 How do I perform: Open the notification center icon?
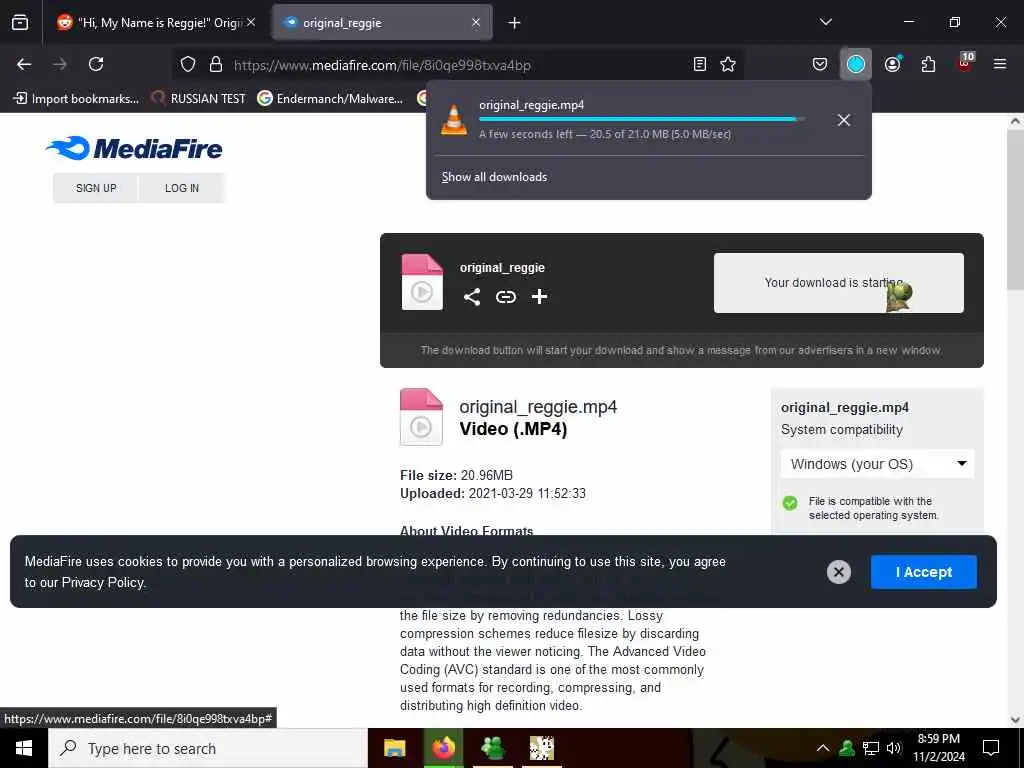point(991,748)
